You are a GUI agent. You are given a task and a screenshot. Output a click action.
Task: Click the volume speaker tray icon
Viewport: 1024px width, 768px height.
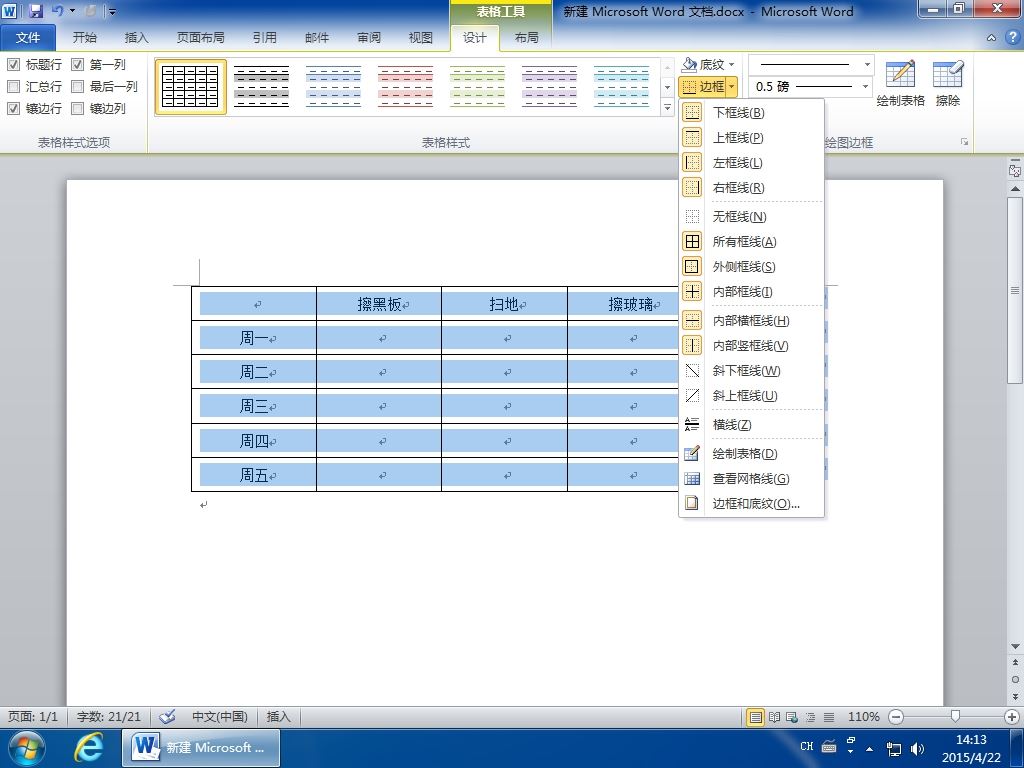(917, 749)
